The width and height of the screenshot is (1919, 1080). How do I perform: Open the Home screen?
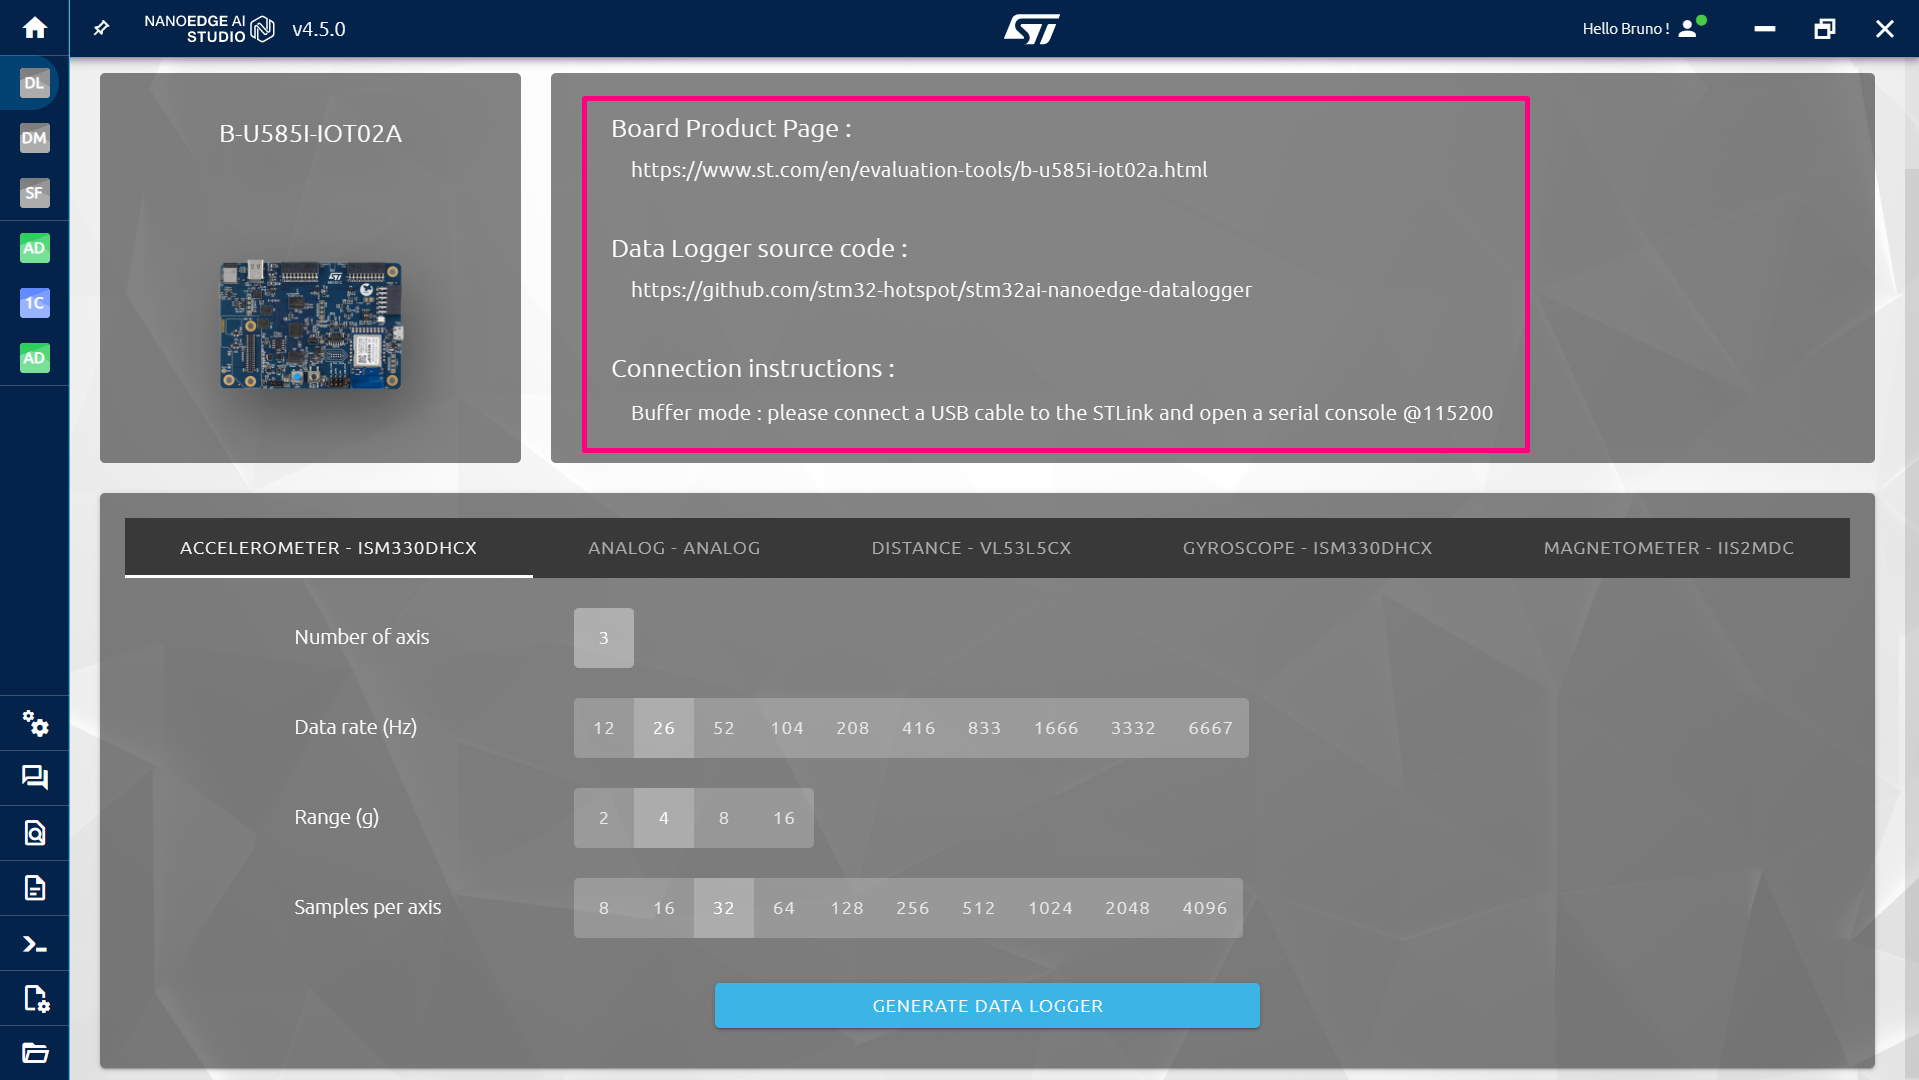[35, 28]
